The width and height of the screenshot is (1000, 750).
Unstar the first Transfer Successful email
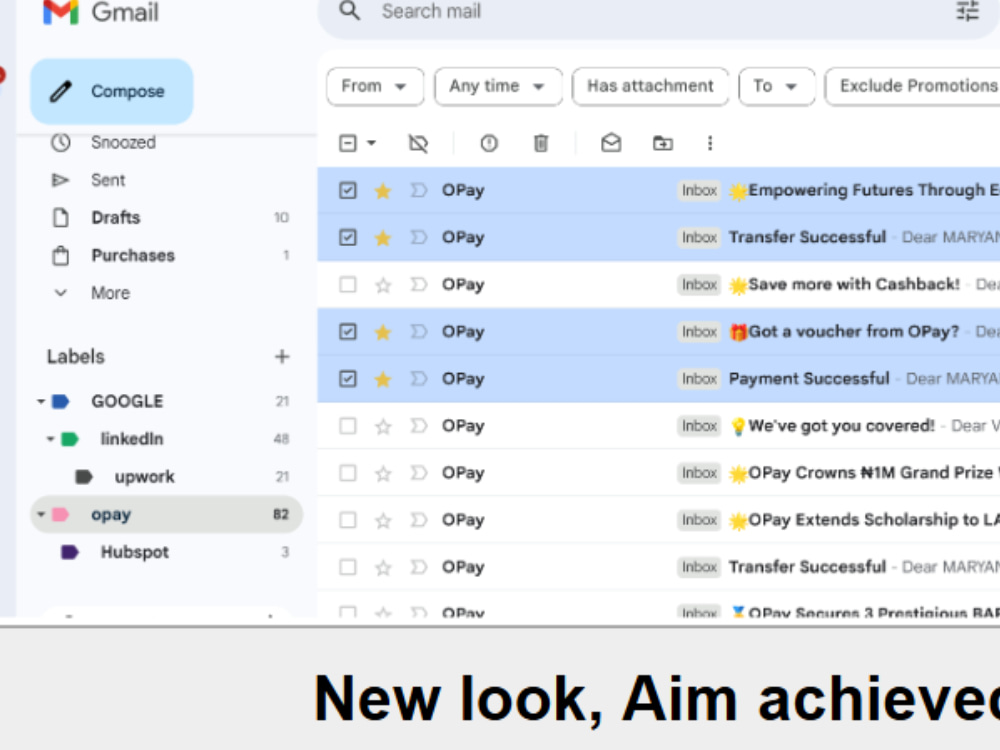(x=383, y=238)
